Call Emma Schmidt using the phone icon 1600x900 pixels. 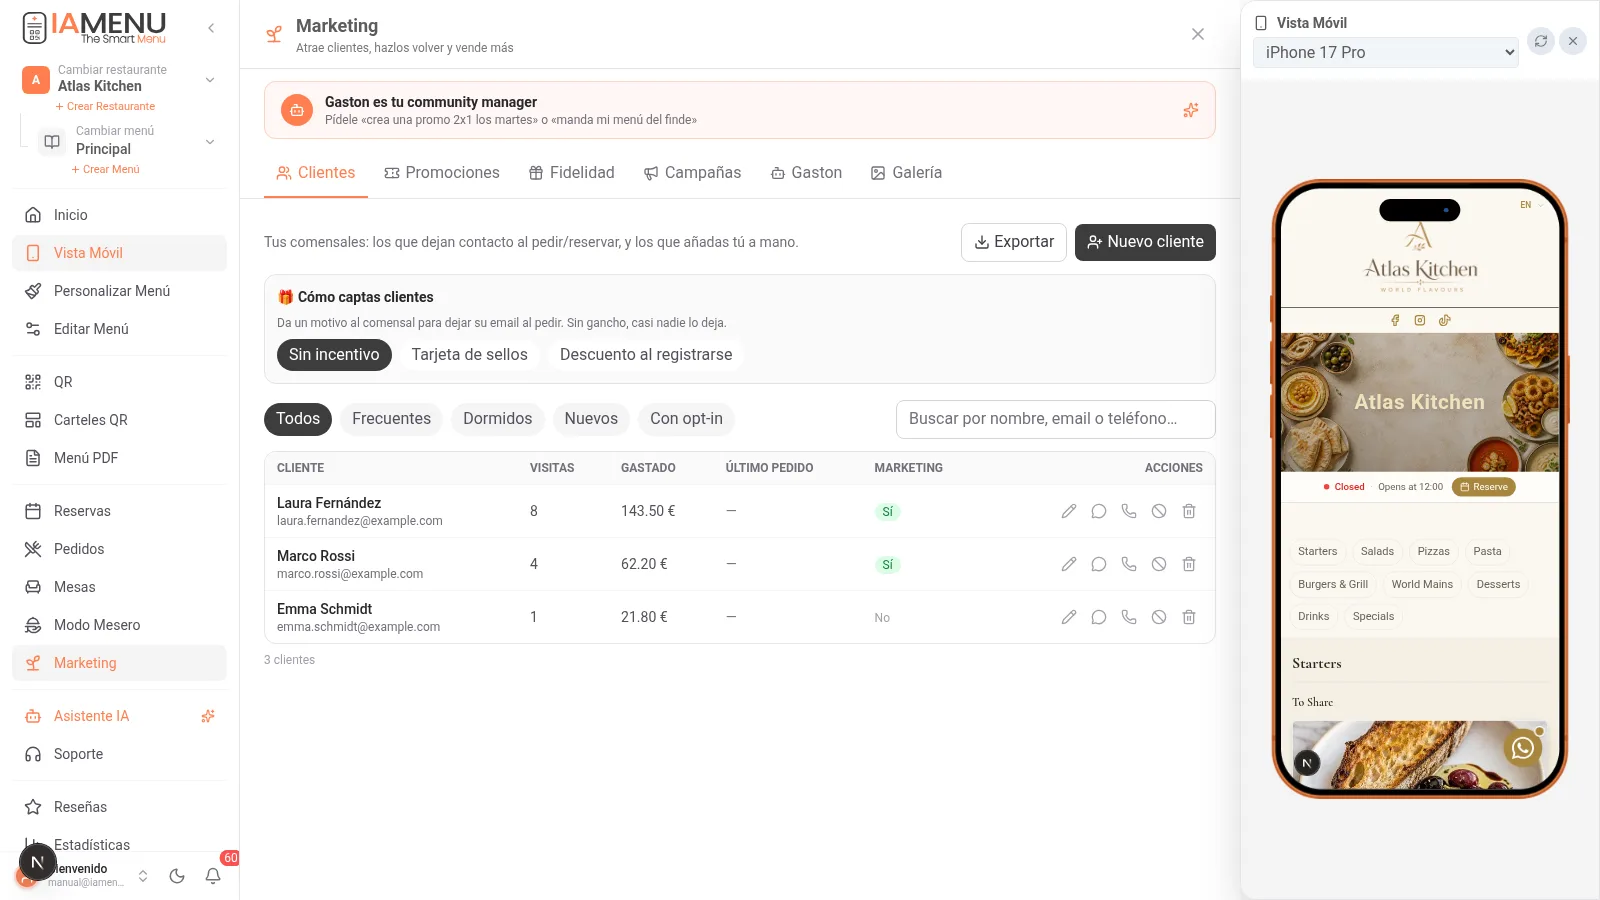(x=1129, y=617)
